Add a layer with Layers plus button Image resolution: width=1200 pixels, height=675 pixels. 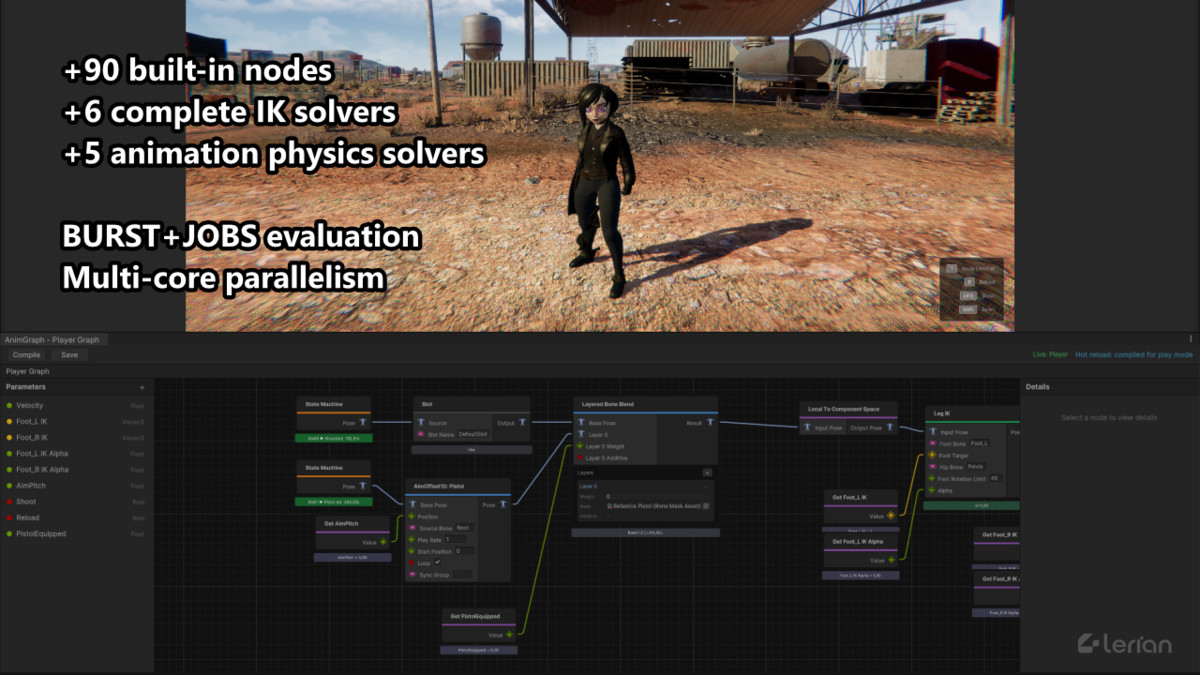pyautogui.click(x=707, y=472)
